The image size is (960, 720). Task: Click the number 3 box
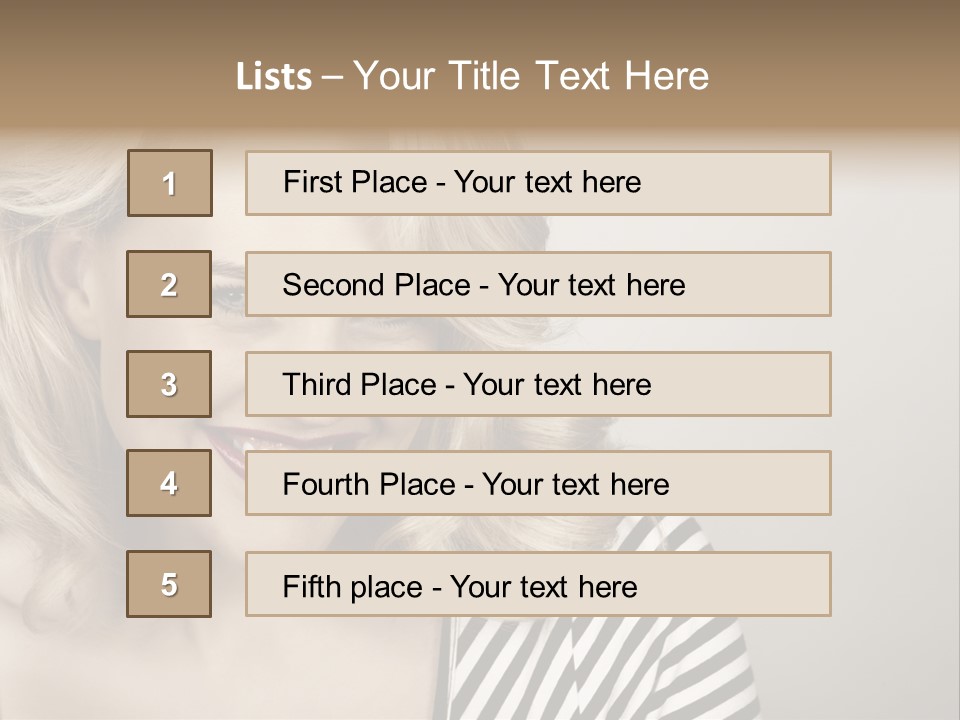[x=169, y=384]
